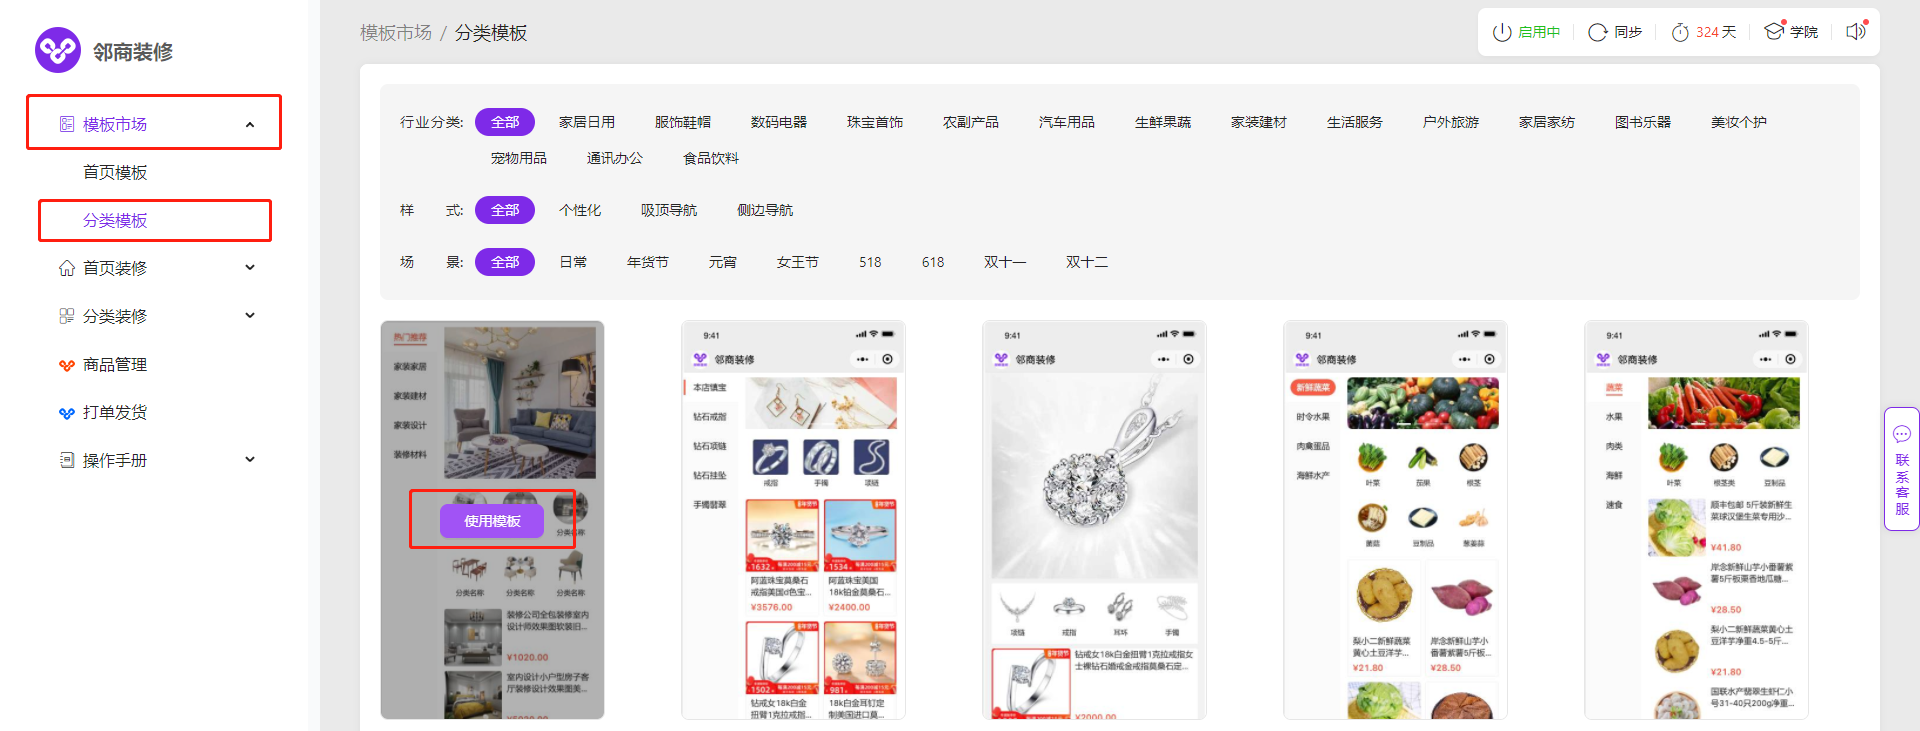The image size is (1920, 731).
Task: Choose 日常 scene
Action: pos(573,262)
